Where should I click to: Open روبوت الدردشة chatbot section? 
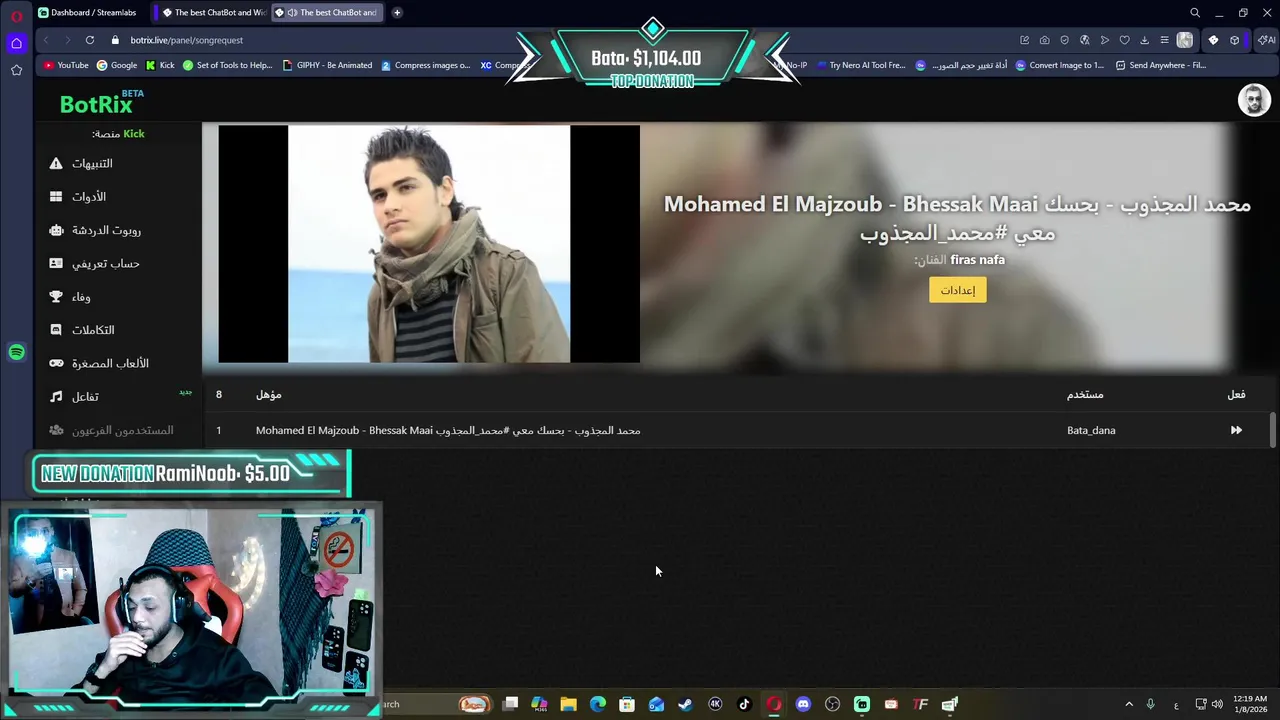coord(95,230)
